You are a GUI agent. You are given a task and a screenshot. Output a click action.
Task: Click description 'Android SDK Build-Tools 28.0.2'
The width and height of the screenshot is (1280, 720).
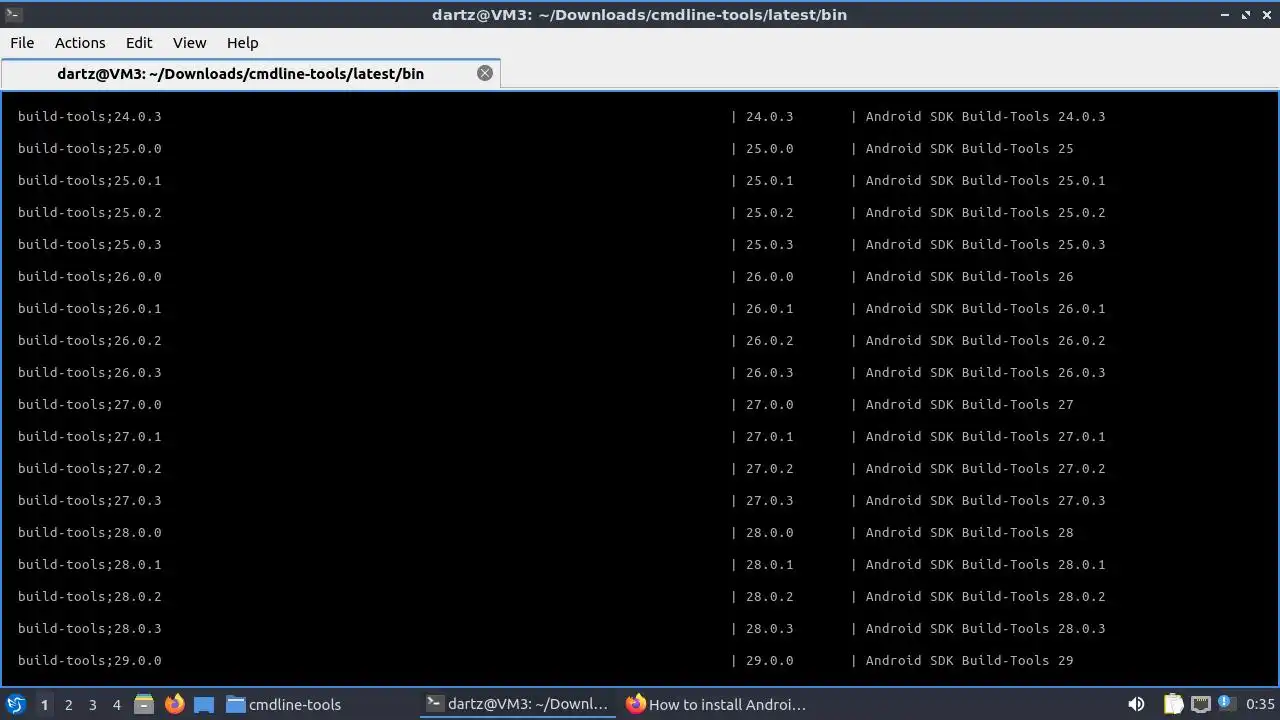[x=985, y=597]
